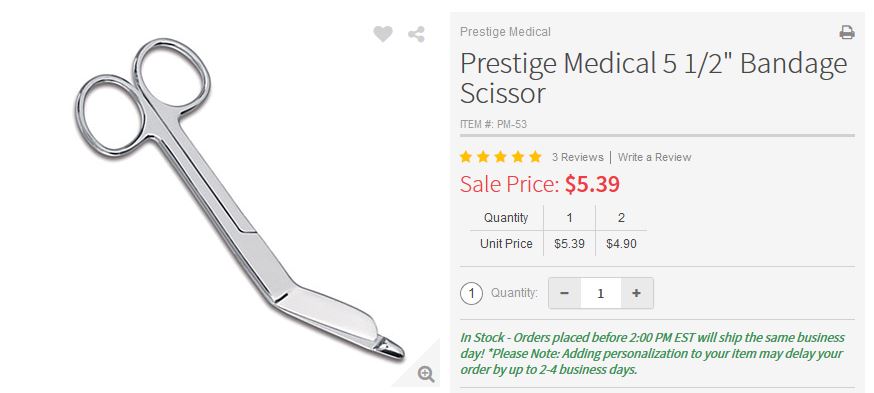Click the Sale Price $5.39 text
Screen dimensions: 874x393
tap(540, 184)
